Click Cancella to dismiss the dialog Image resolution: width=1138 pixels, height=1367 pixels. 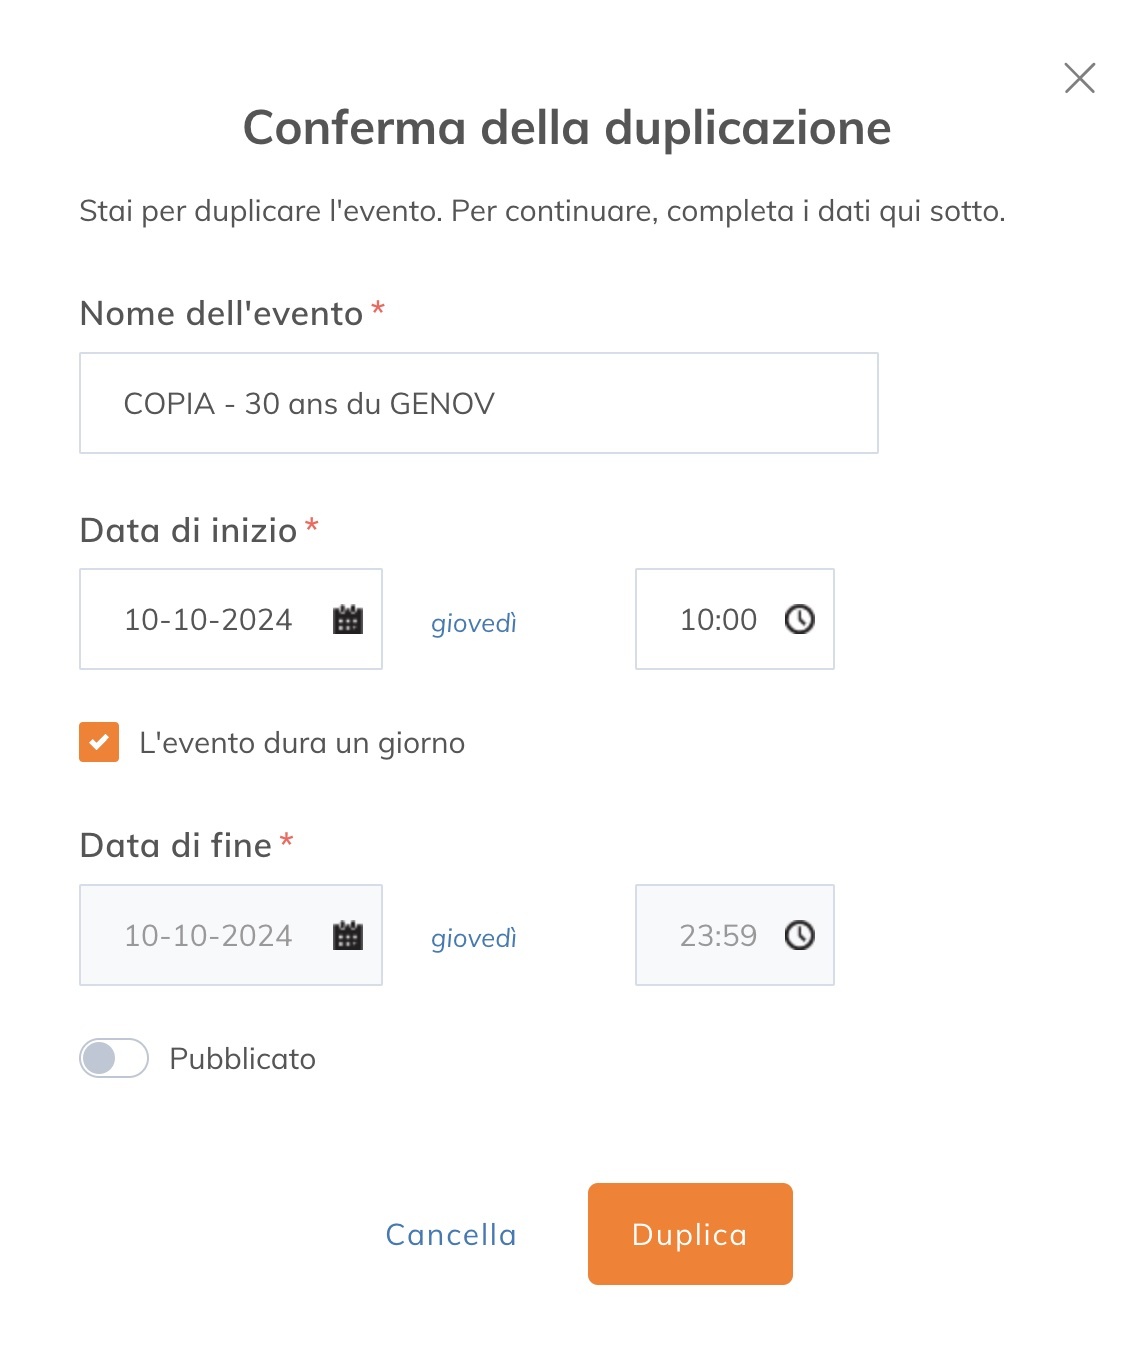(x=450, y=1234)
